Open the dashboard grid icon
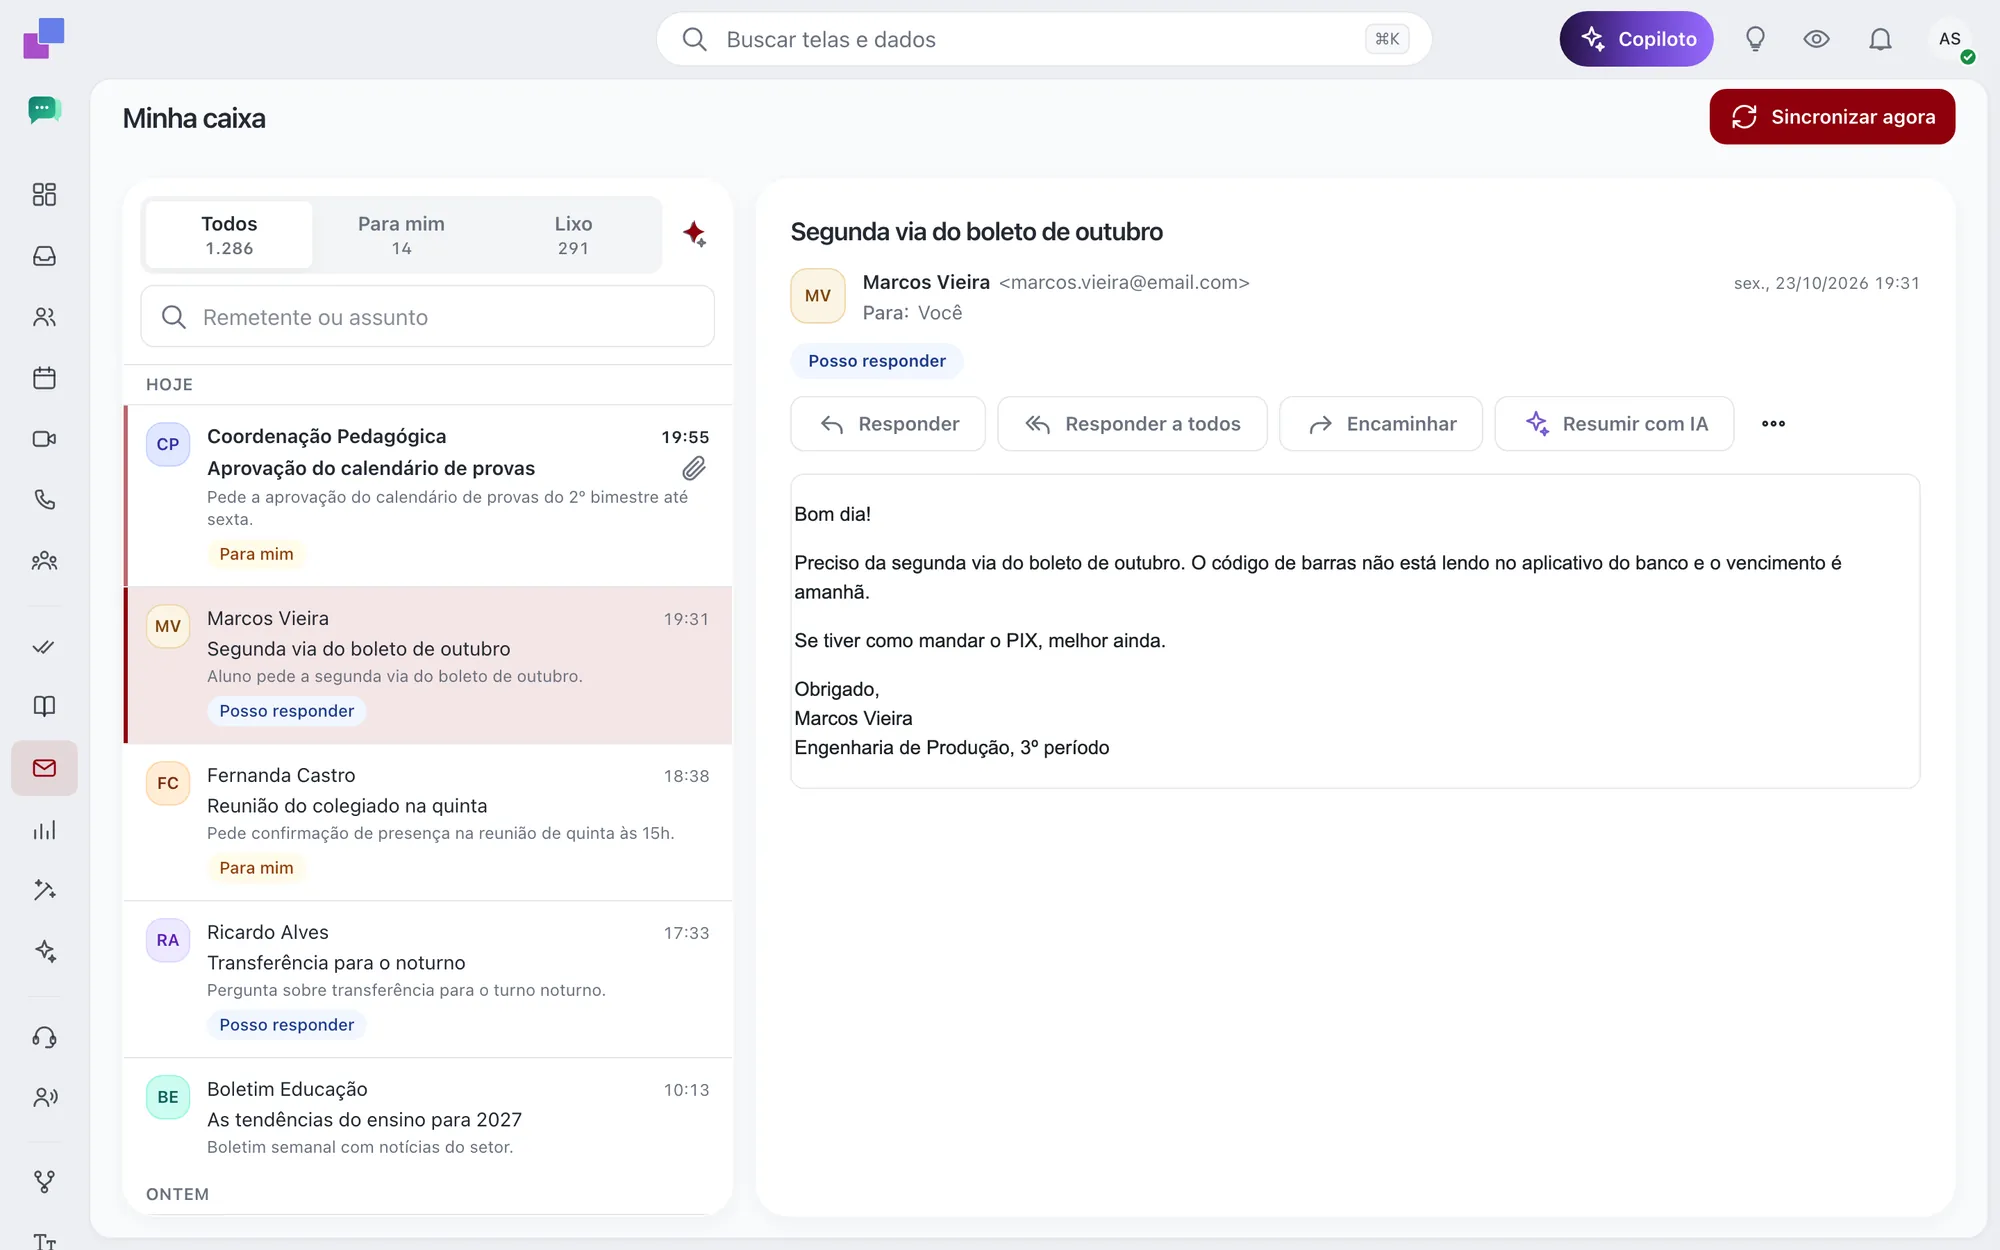Viewport: 2000px width, 1250px height. click(x=44, y=194)
